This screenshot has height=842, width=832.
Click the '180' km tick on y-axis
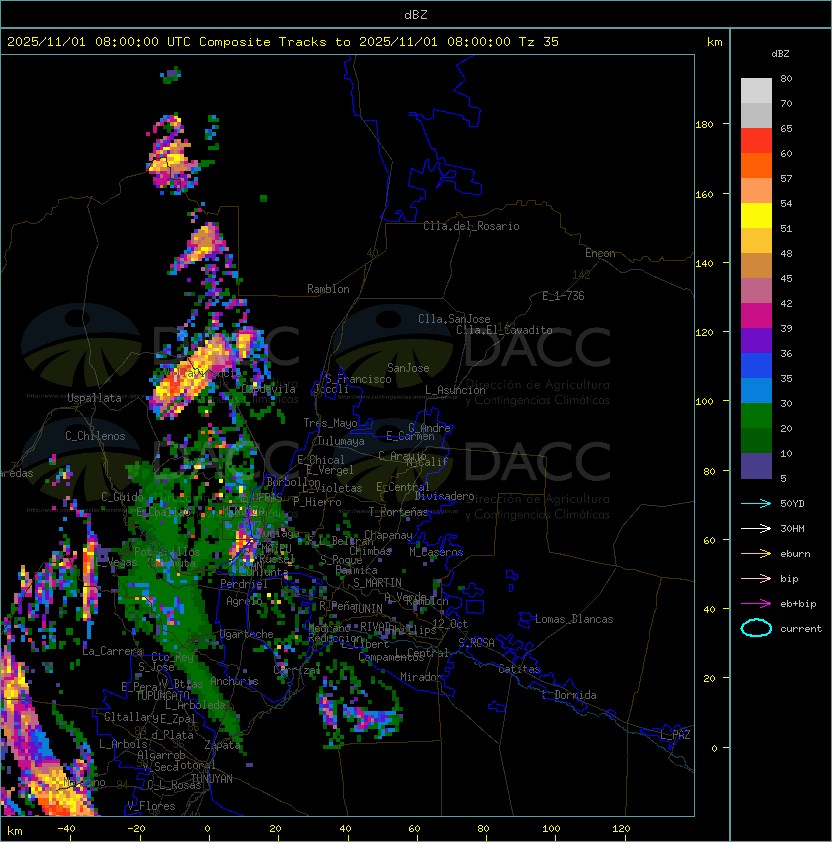point(704,125)
